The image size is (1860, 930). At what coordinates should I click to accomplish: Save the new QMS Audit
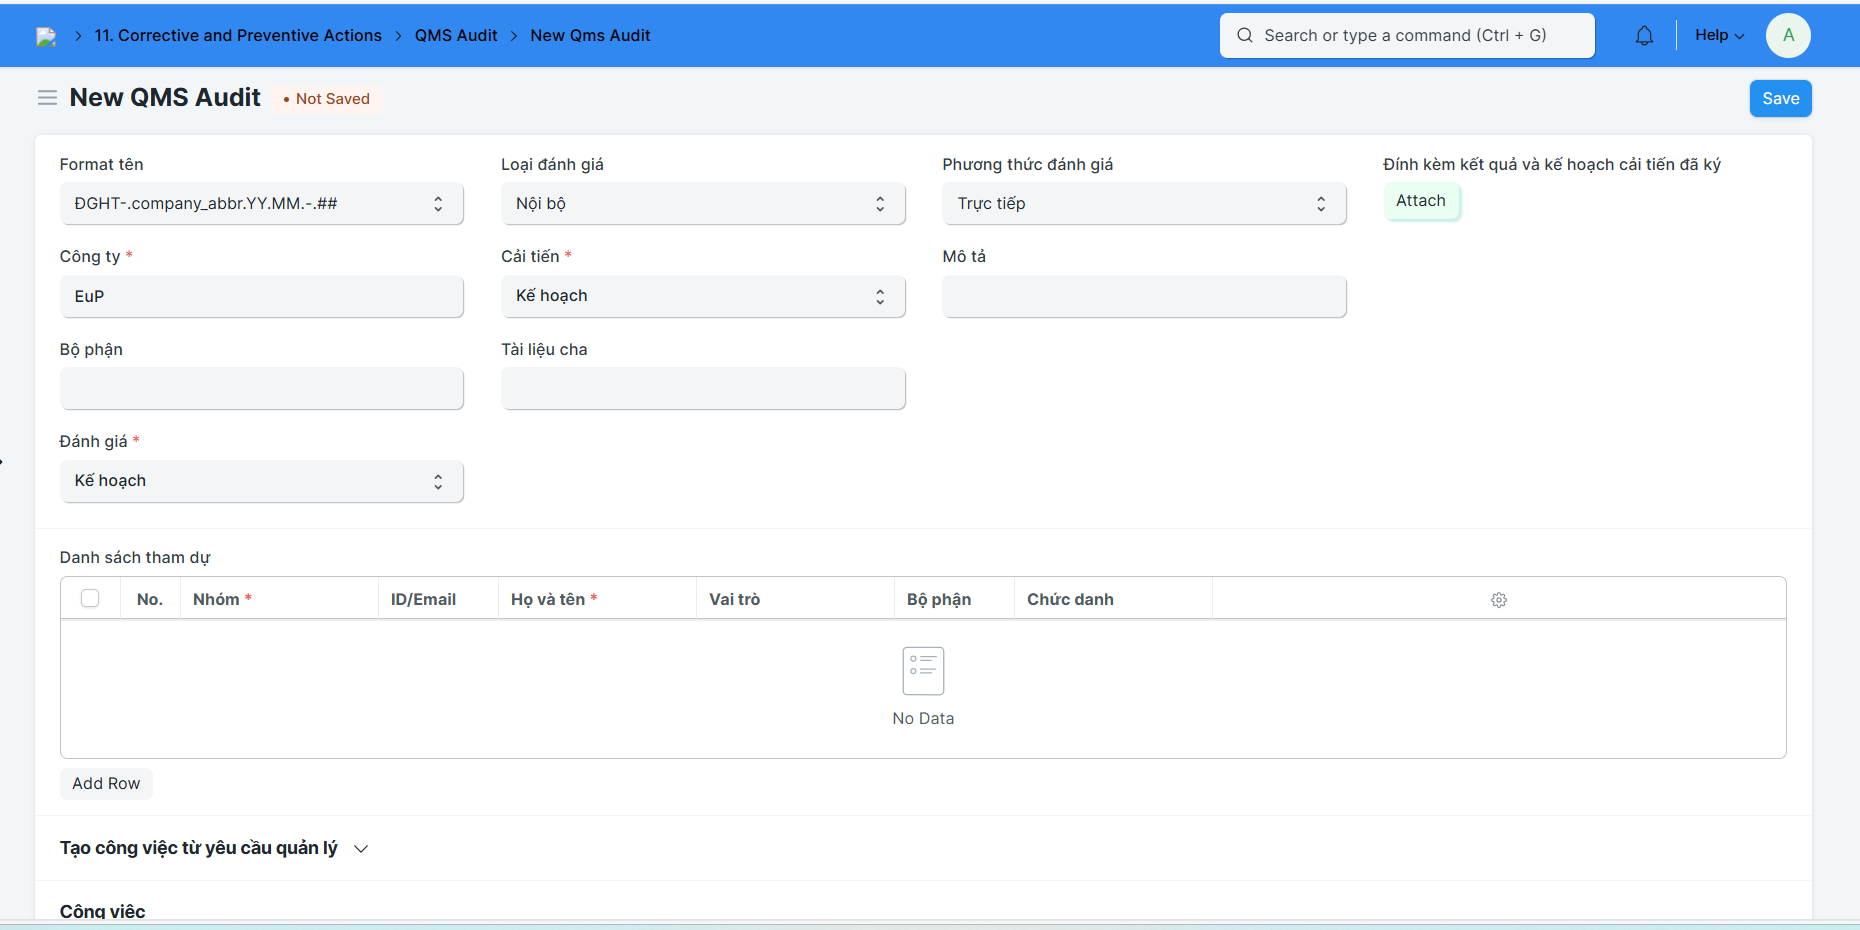1780,99
